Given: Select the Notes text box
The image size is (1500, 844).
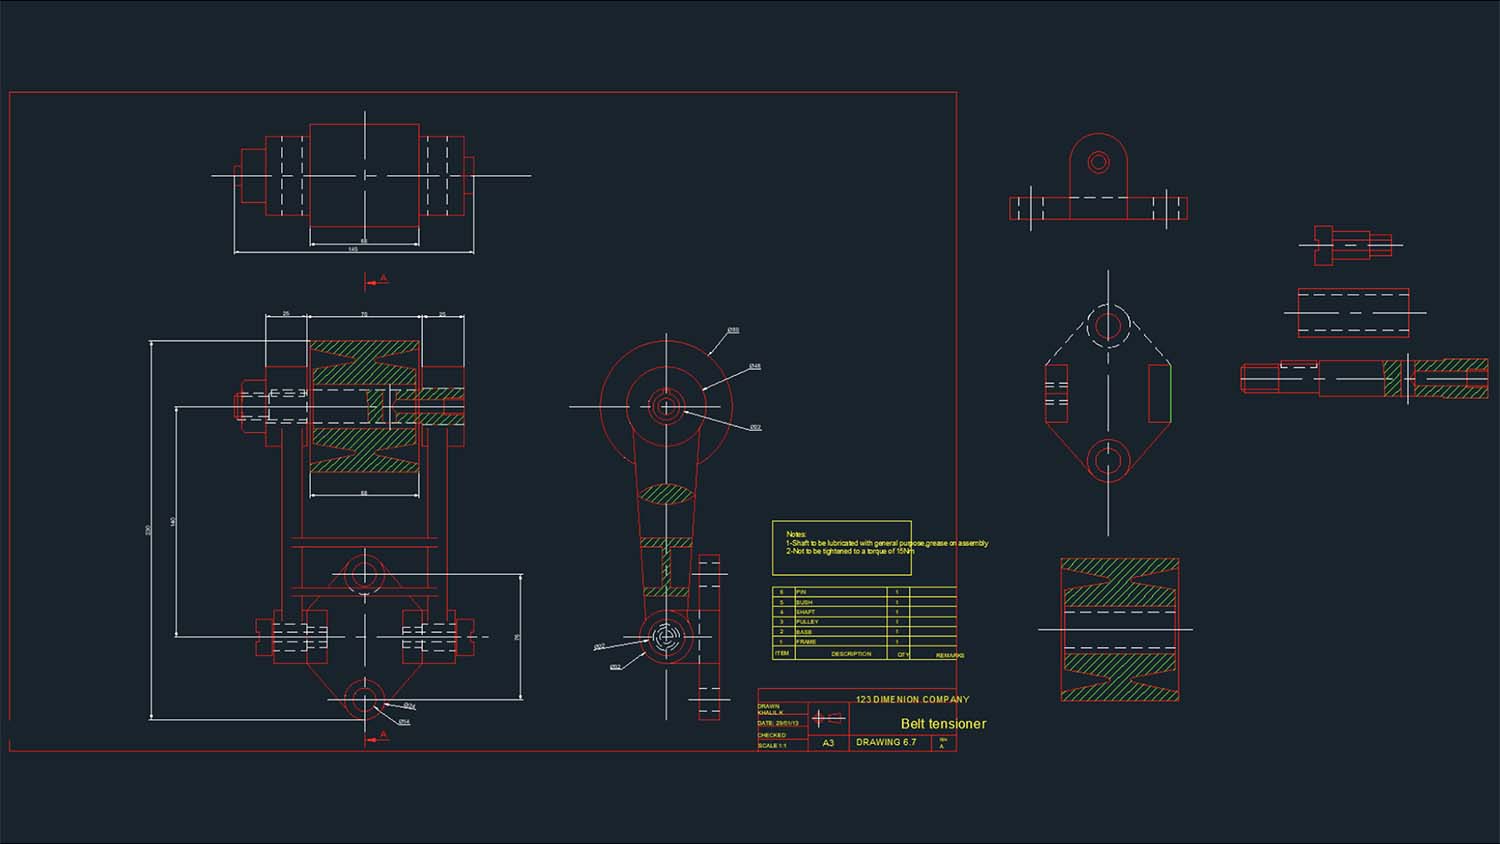Looking at the screenshot, I should click(841, 547).
